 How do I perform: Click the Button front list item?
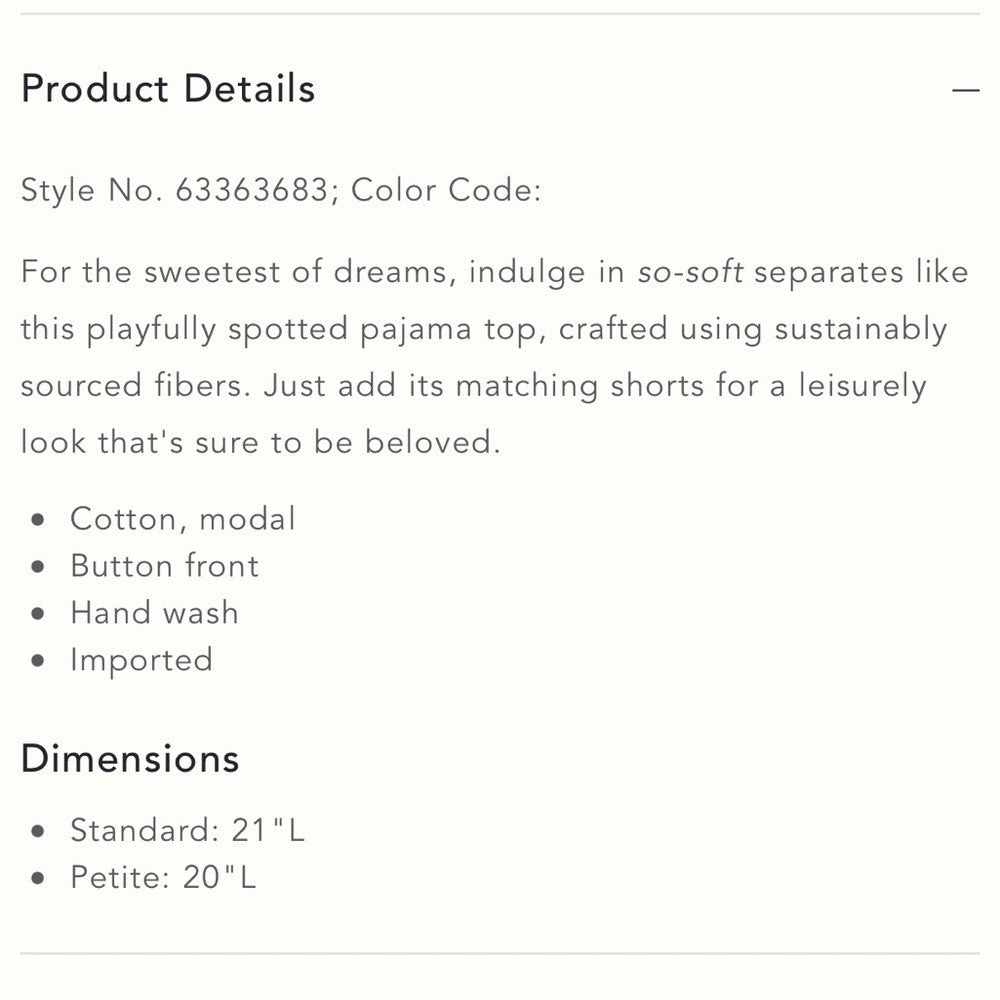164,566
